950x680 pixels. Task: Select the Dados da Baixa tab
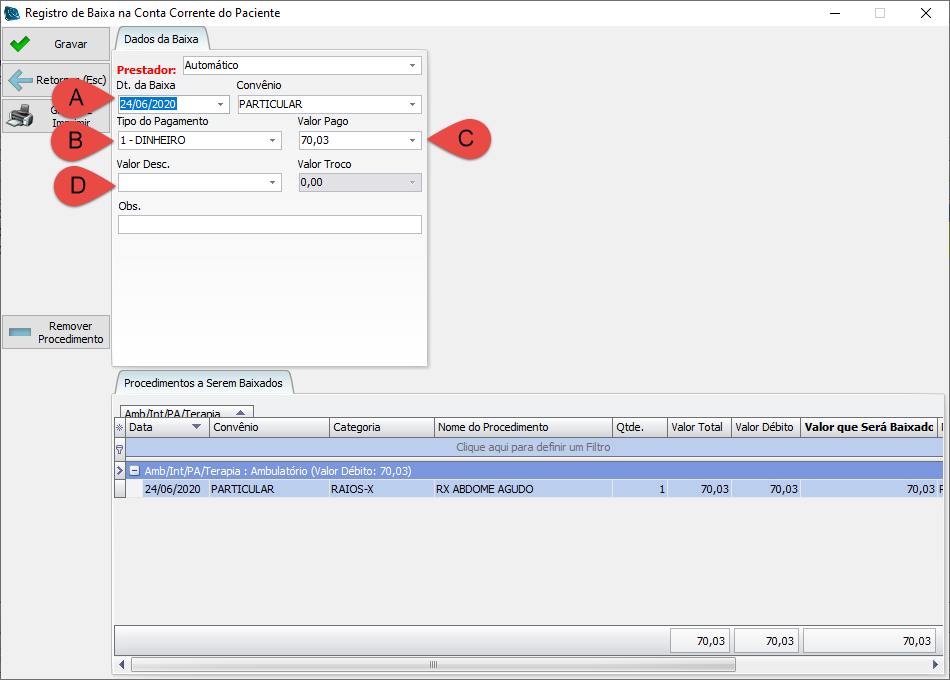pos(161,39)
